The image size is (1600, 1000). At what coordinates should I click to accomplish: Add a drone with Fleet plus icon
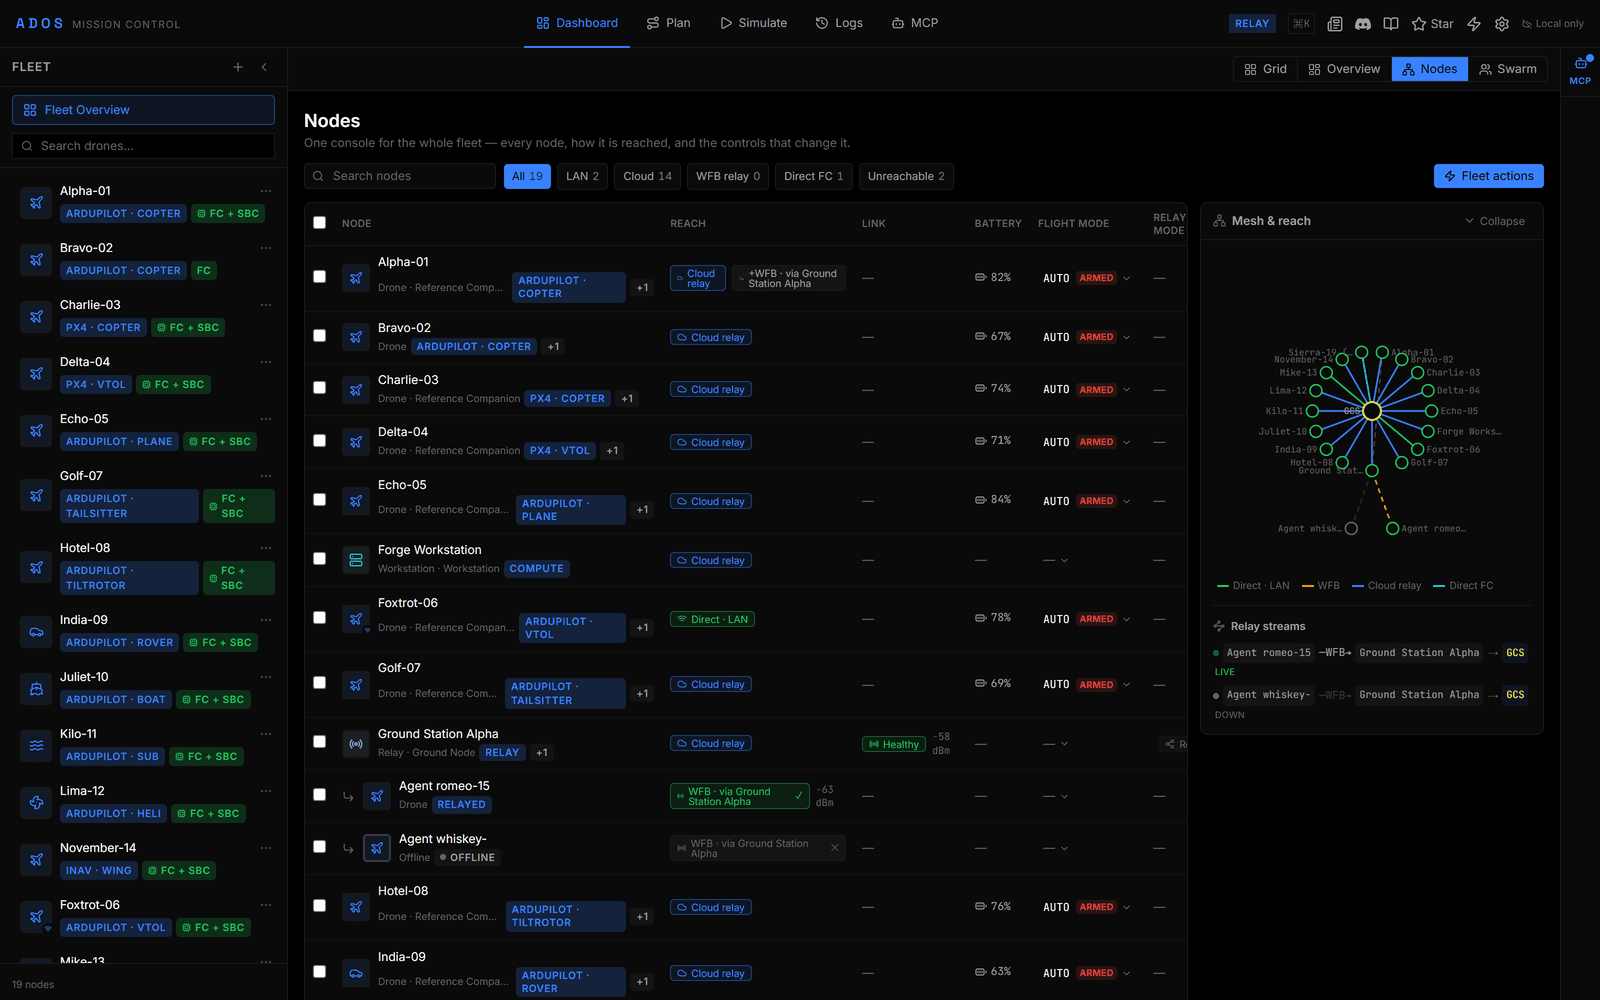(x=238, y=67)
